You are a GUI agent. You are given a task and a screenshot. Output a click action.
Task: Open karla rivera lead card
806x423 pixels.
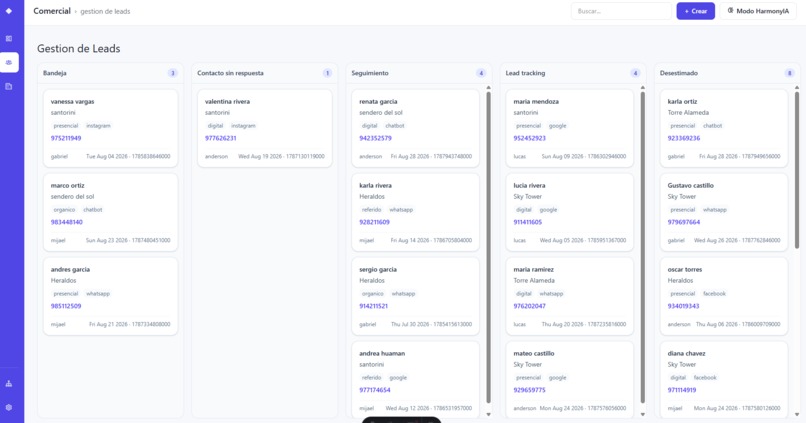click(x=415, y=212)
